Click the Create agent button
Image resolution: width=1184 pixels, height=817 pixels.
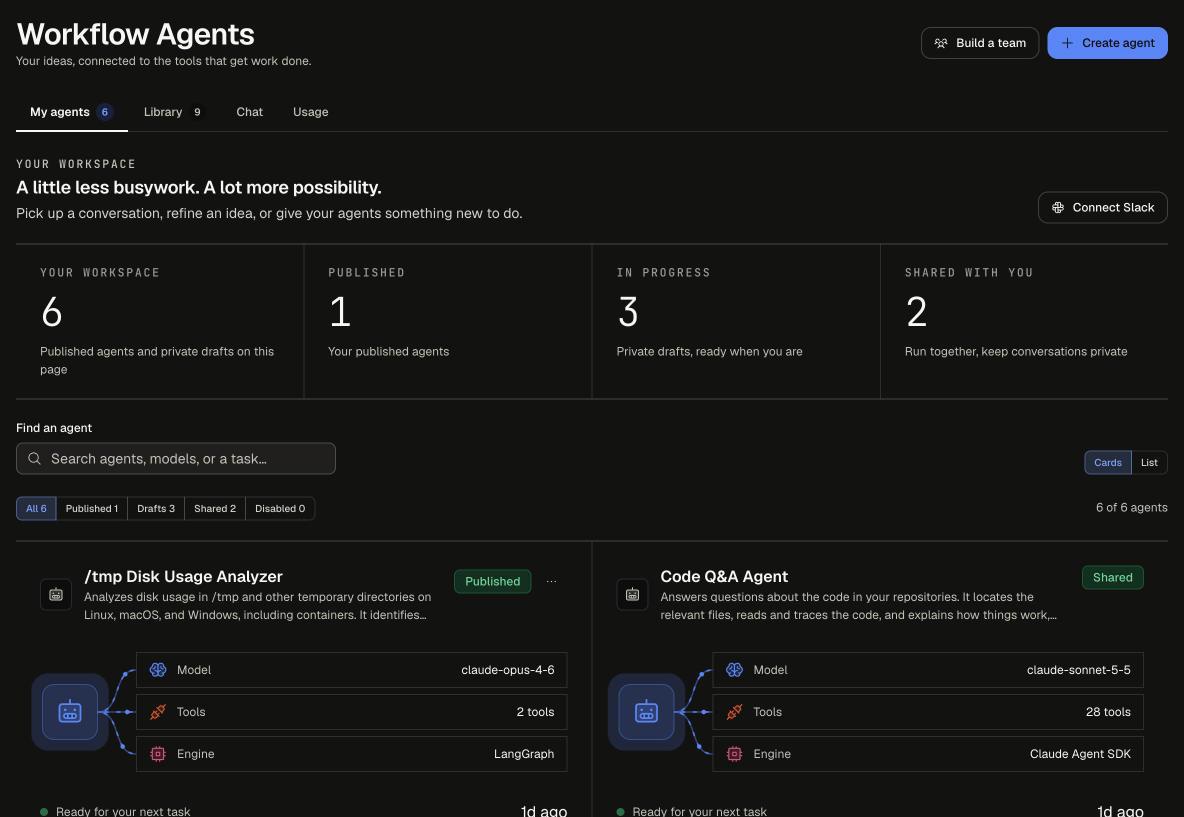[x=1107, y=43]
